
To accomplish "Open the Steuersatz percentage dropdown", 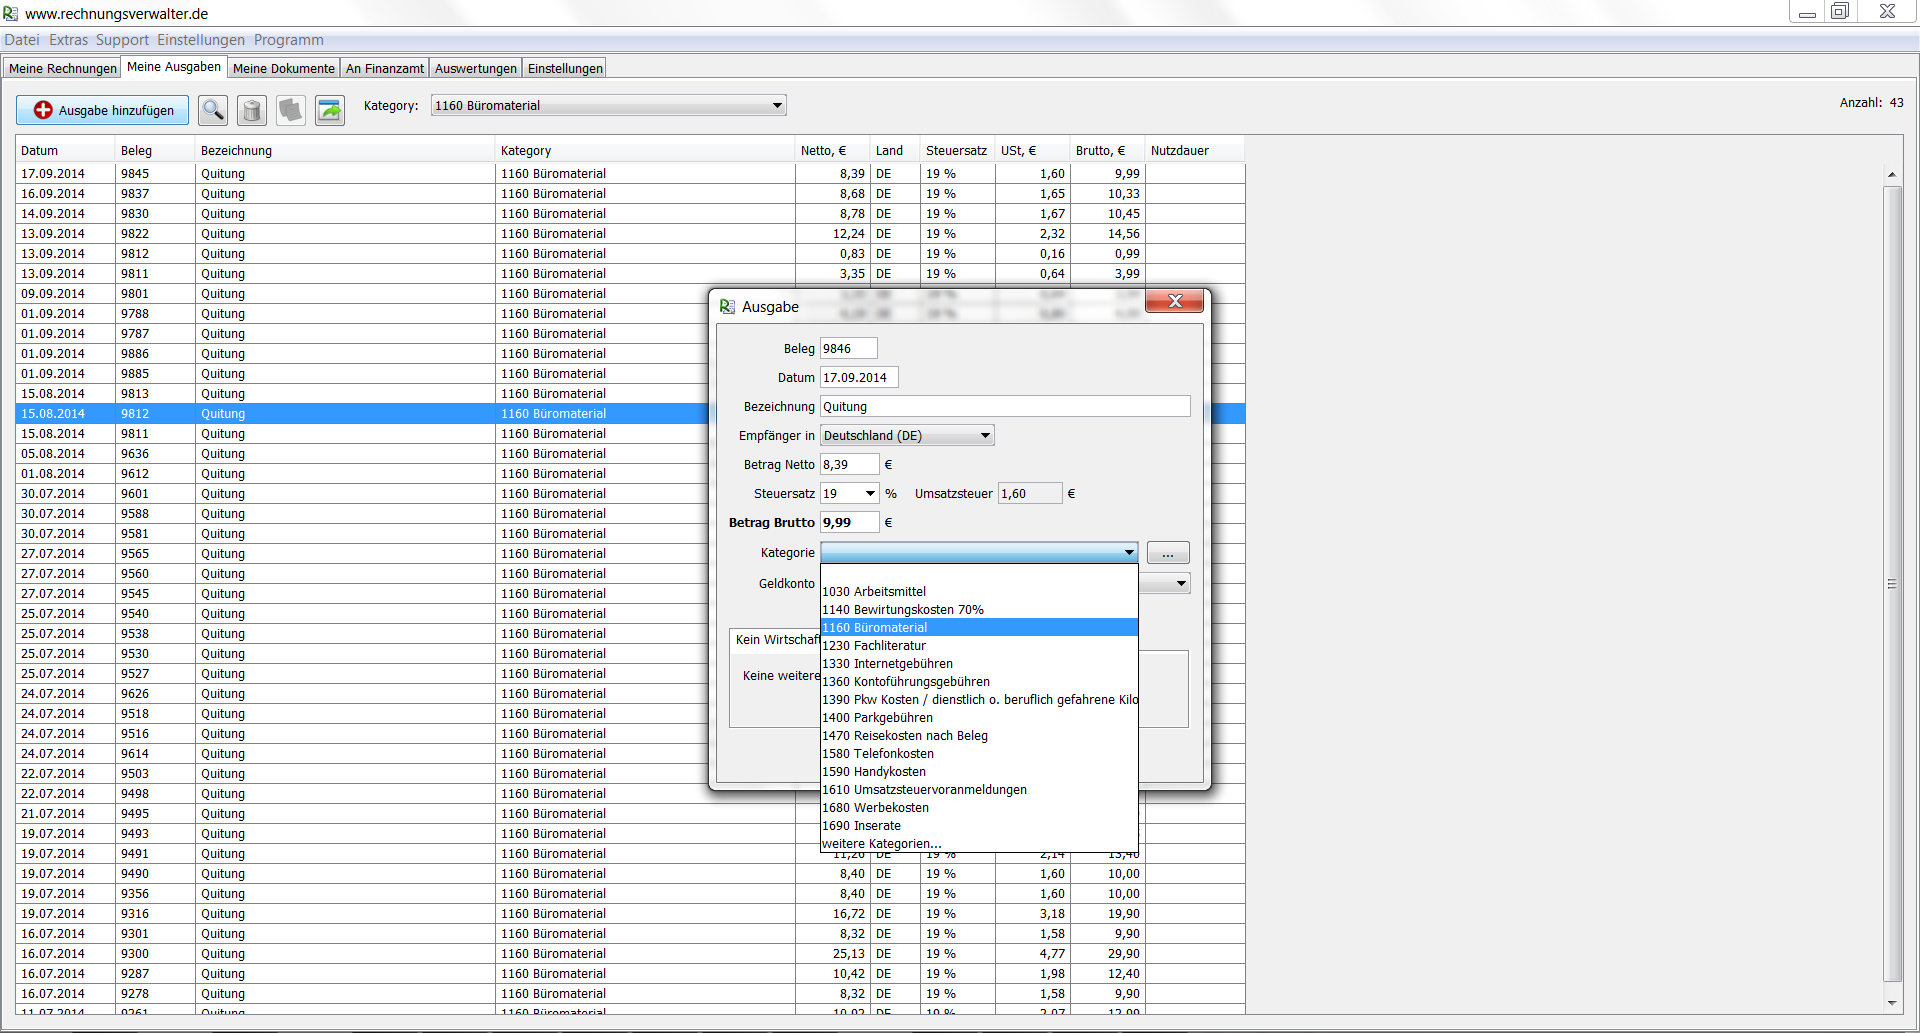I will 870,494.
